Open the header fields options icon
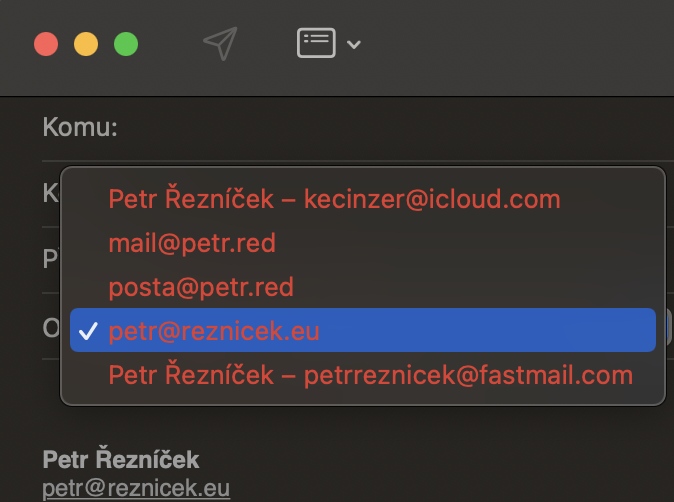Screen dimensions: 674x502 pos(315,43)
